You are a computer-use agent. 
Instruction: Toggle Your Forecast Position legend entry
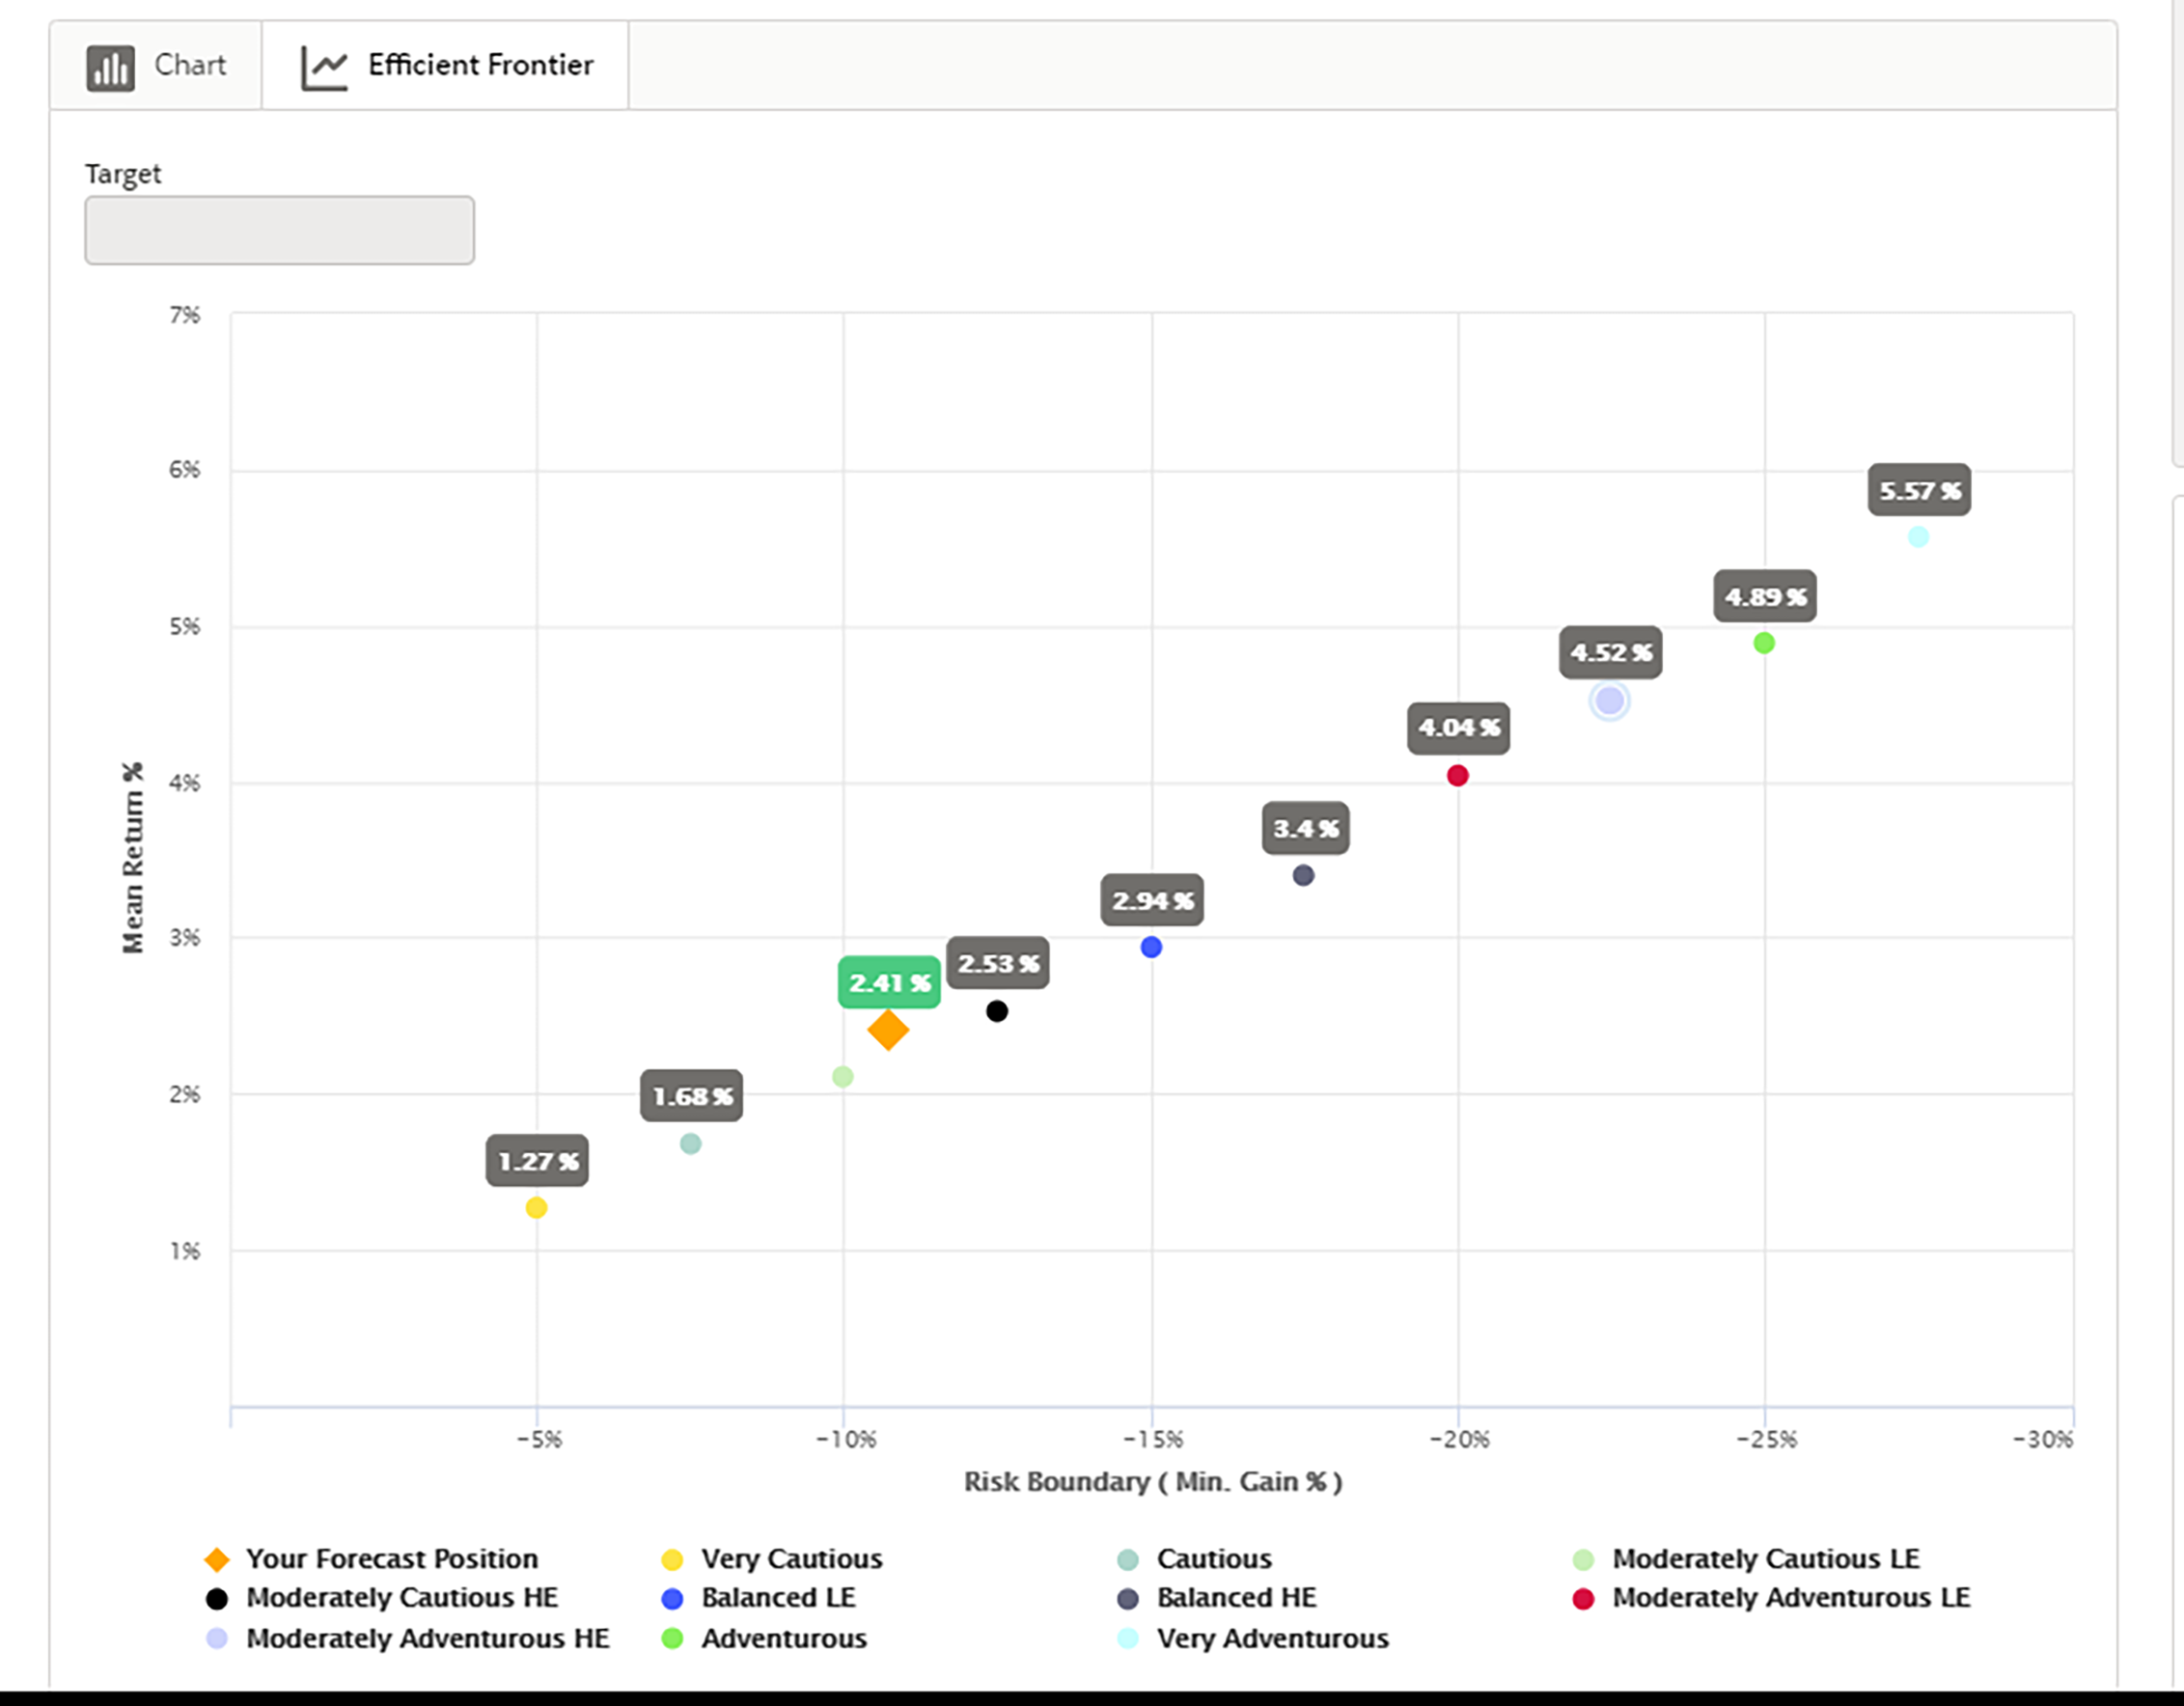point(371,1559)
